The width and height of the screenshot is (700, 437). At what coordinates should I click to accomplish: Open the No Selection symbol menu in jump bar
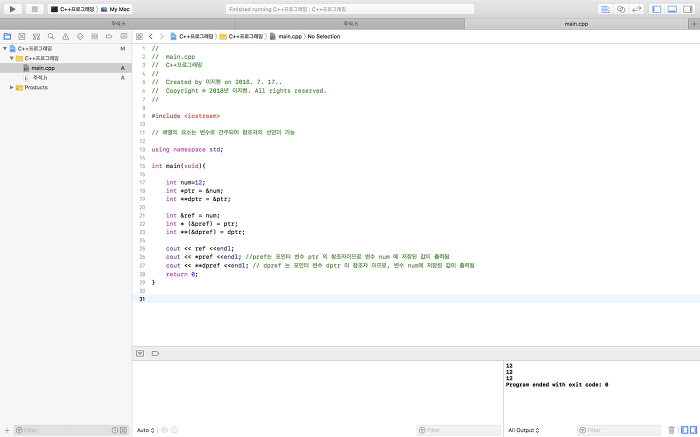(324, 36)
